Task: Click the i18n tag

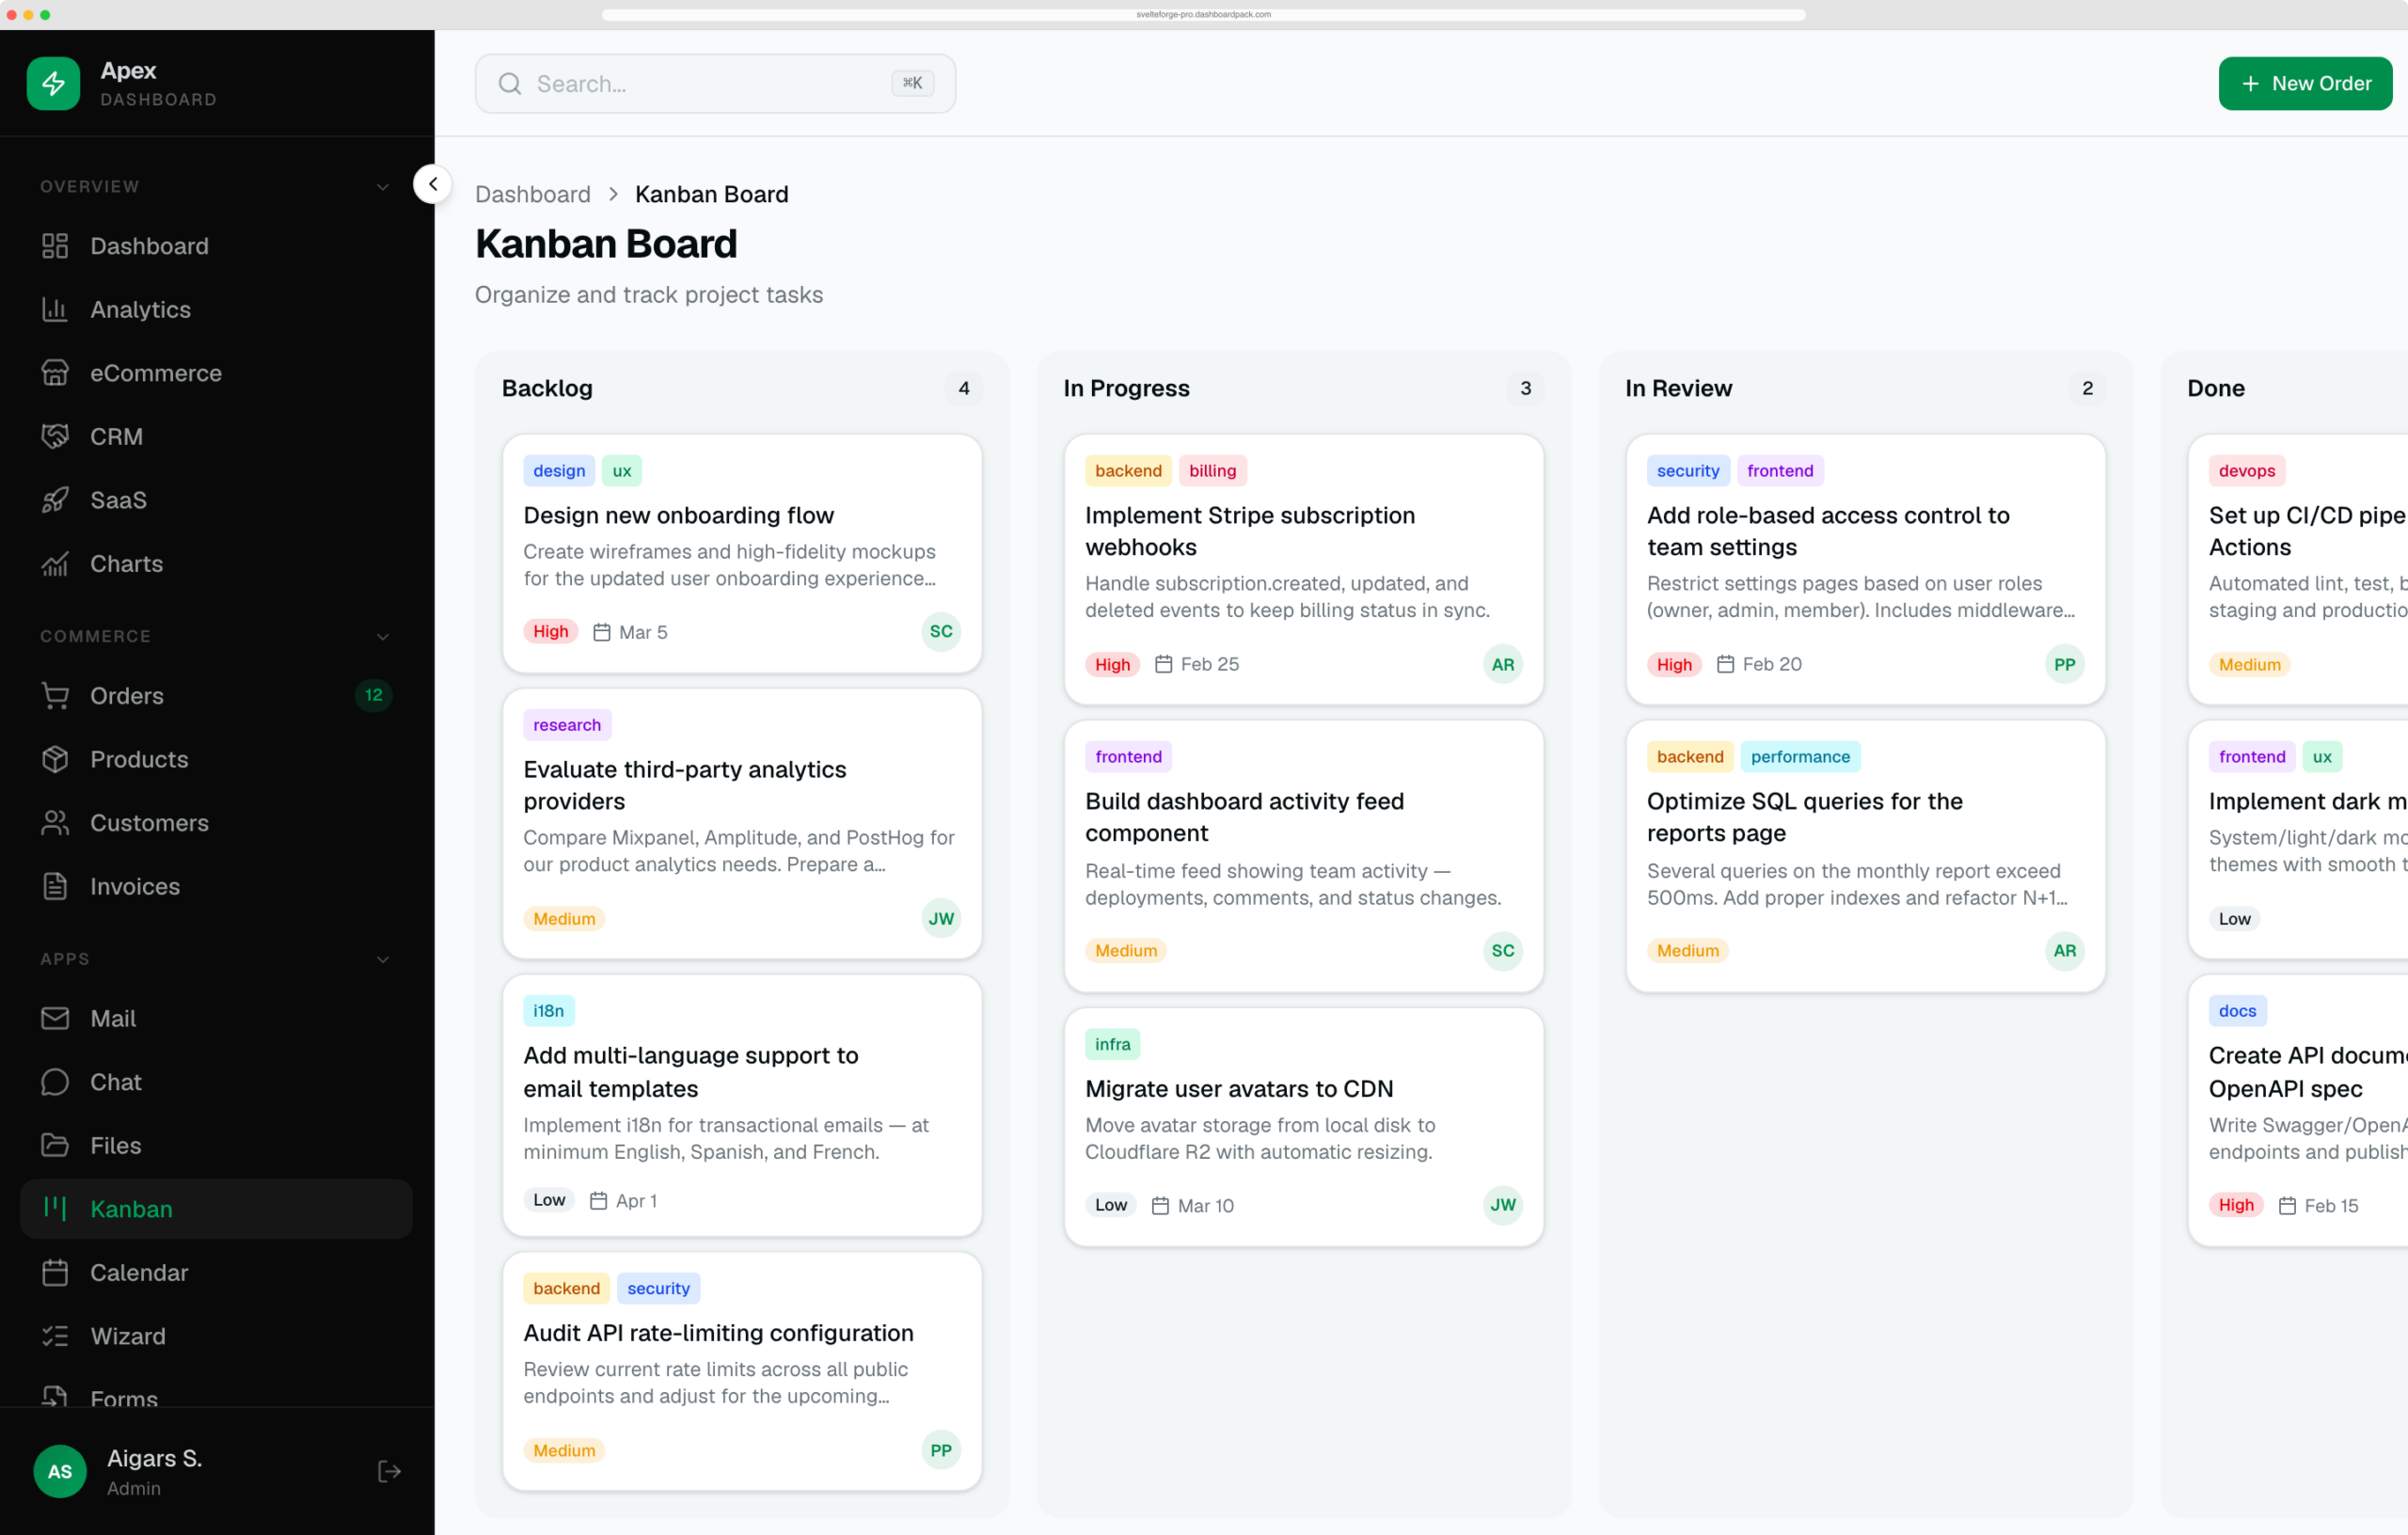Action: 549,1011
